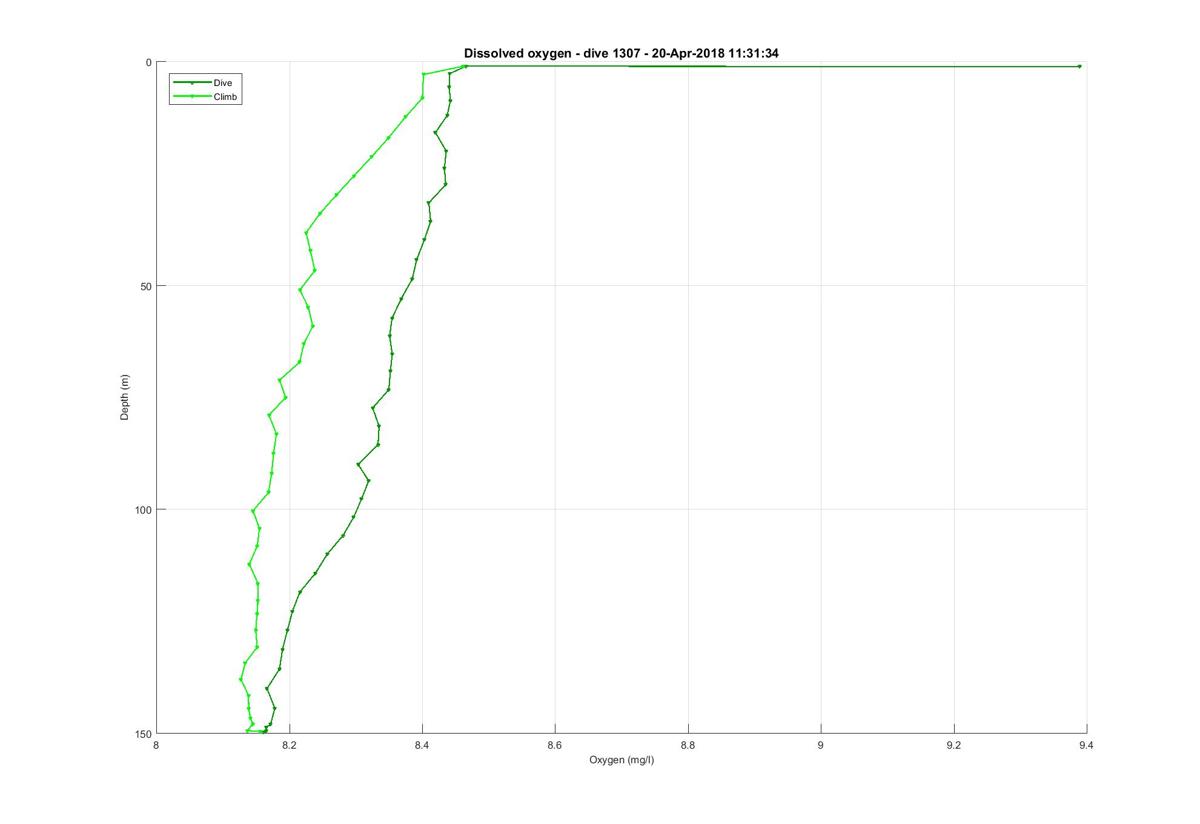Click the 'Depth (m)' y-axis label
The height and width of the screenshot is (824, 1200).
125,397
